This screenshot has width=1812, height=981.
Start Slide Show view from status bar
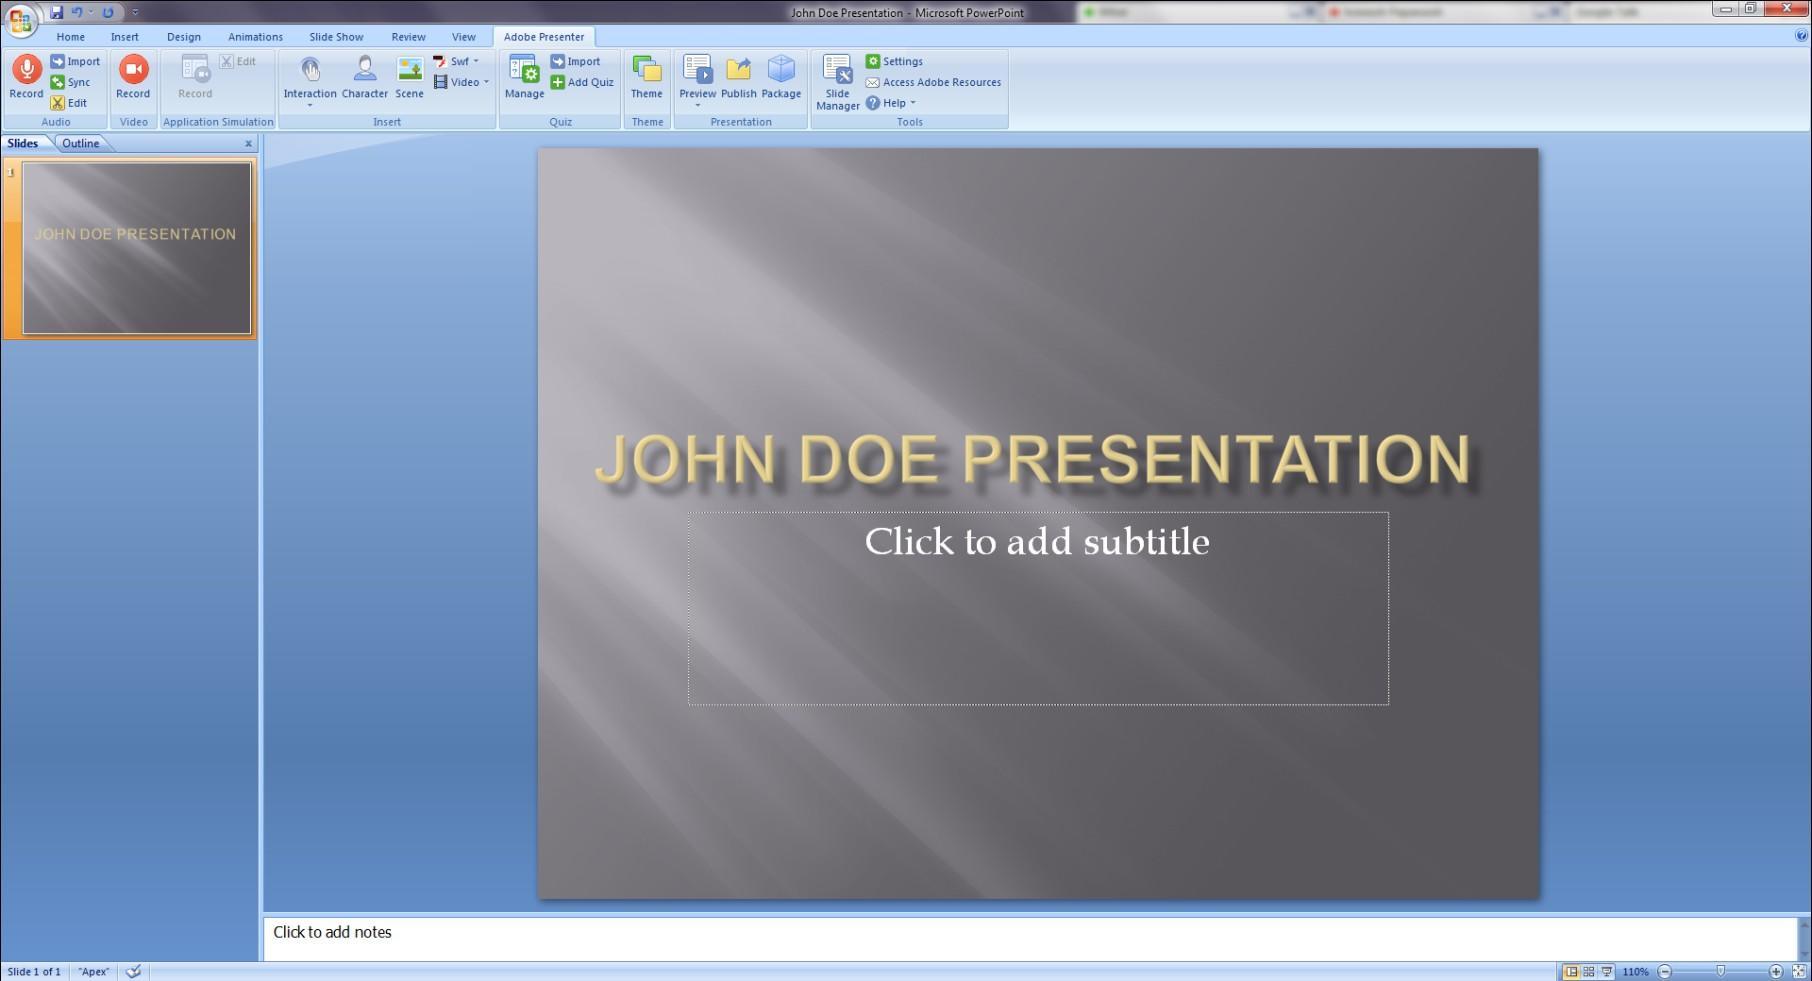[x=1607, y=971]
